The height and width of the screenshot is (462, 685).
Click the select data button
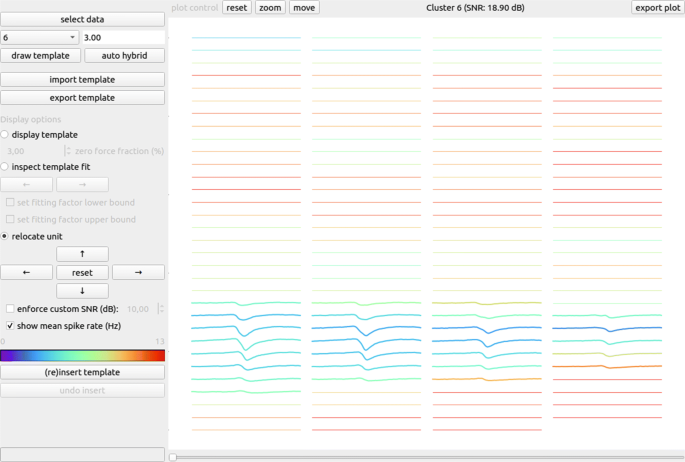(82, 19)
